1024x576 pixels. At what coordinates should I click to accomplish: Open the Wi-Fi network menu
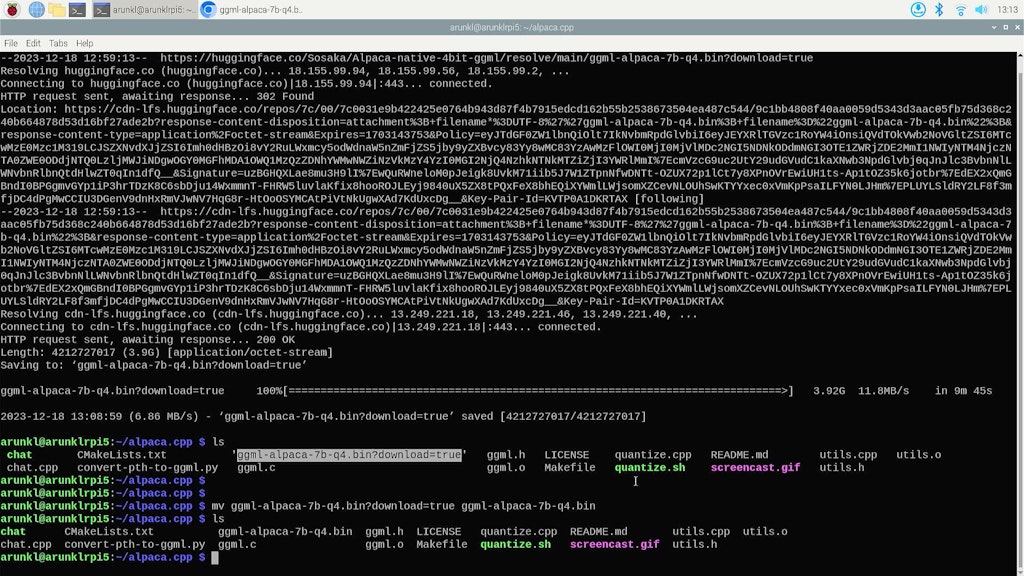[x=960, y=10]
